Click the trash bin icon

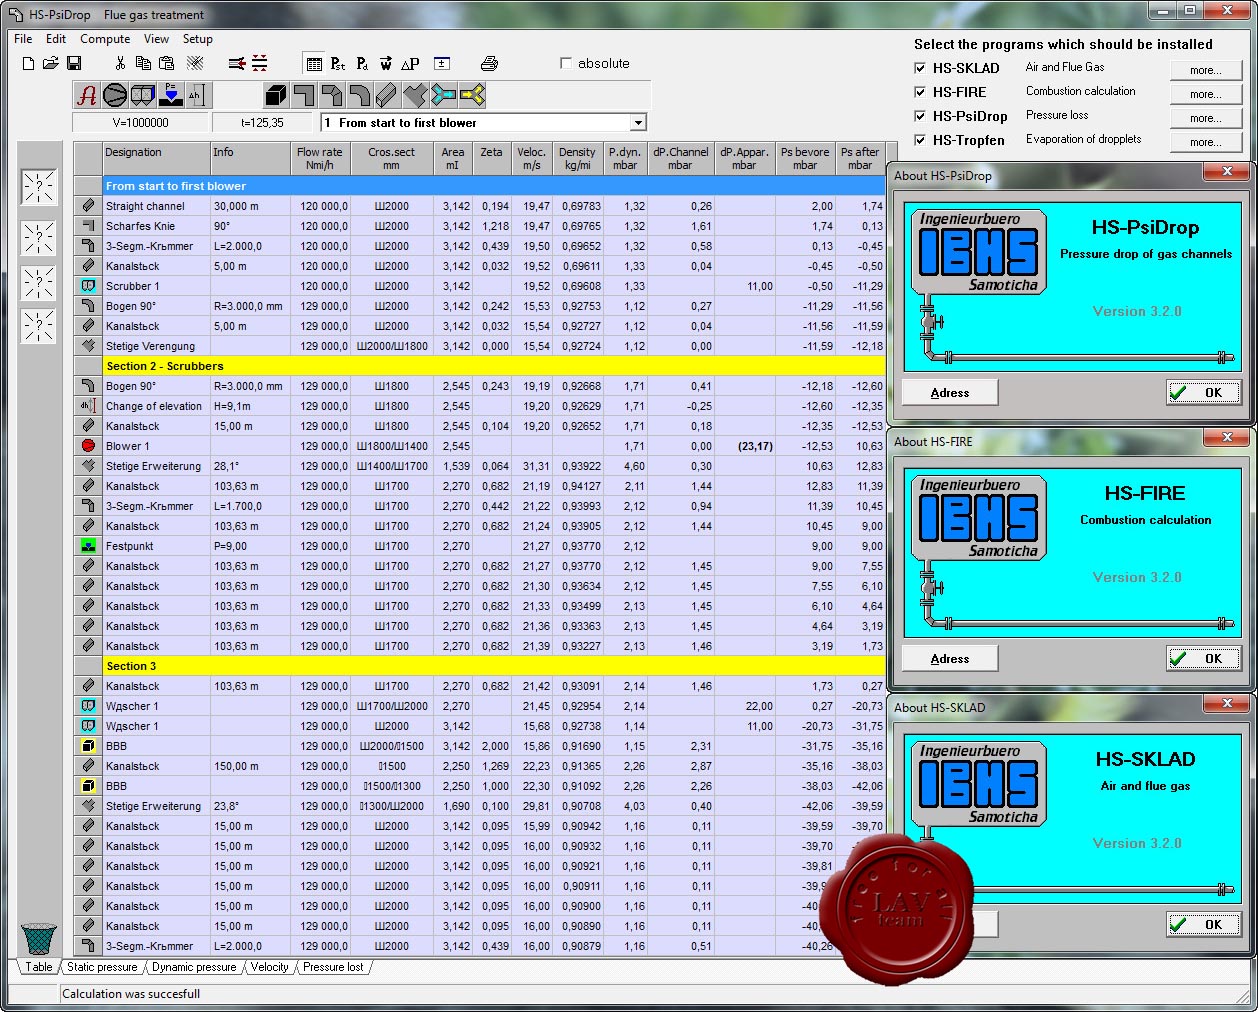pyautogui.click(x=39, y=939)
